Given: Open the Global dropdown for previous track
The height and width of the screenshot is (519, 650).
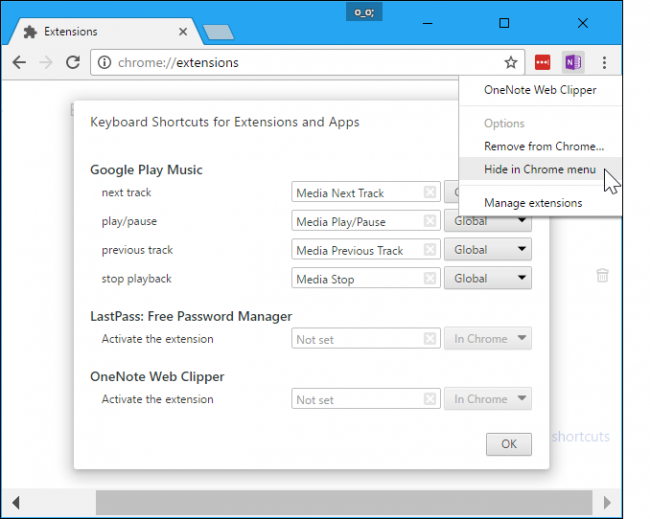Looking at the screenshot, I should click(488, 250).
